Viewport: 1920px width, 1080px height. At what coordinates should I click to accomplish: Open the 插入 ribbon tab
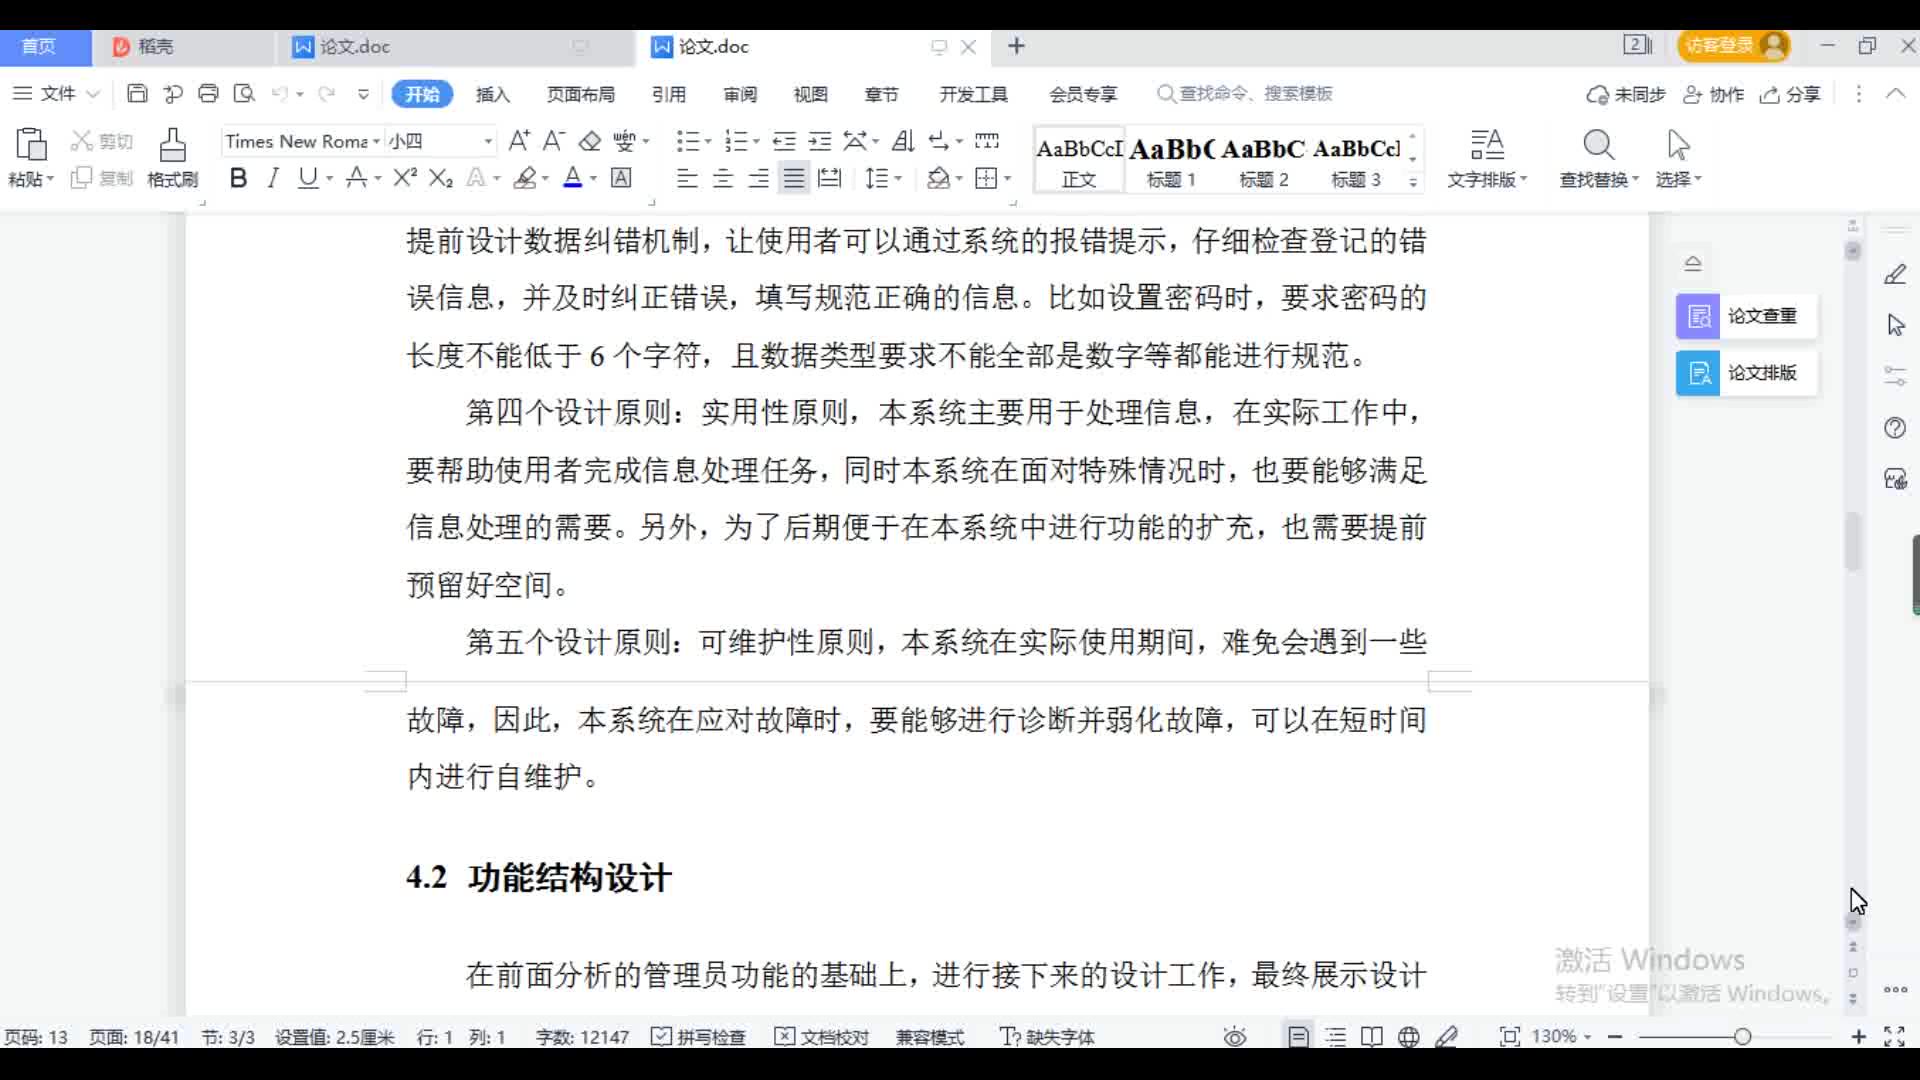pos(492,94)
